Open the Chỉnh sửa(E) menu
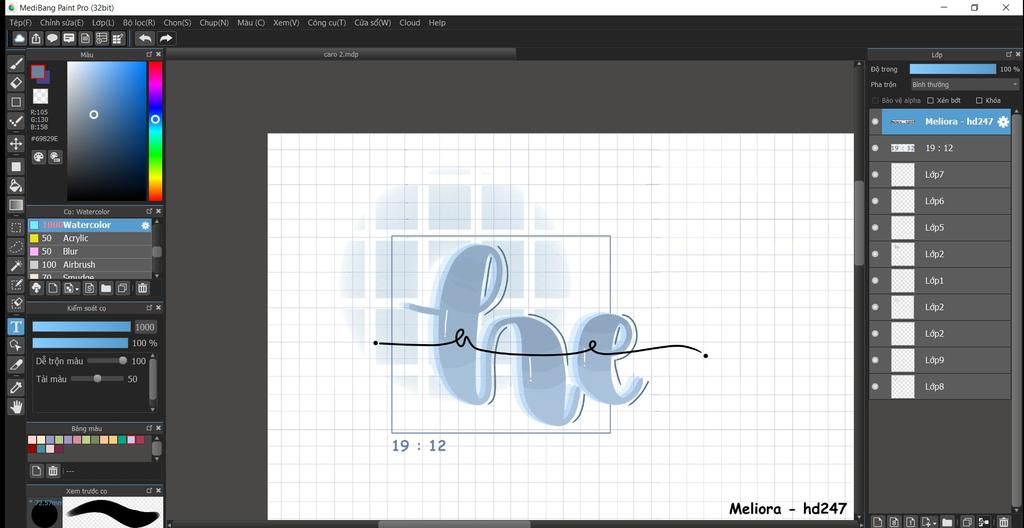The height and width of the screenshot is (528, 1024). [62, 22]
